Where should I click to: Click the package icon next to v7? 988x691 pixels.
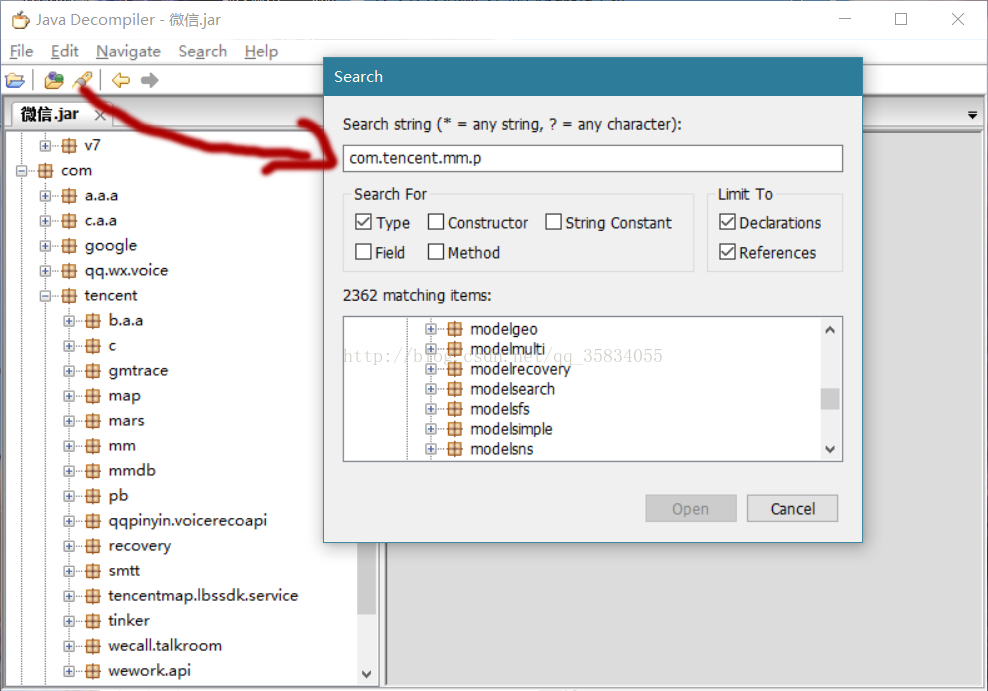[69, 146]
